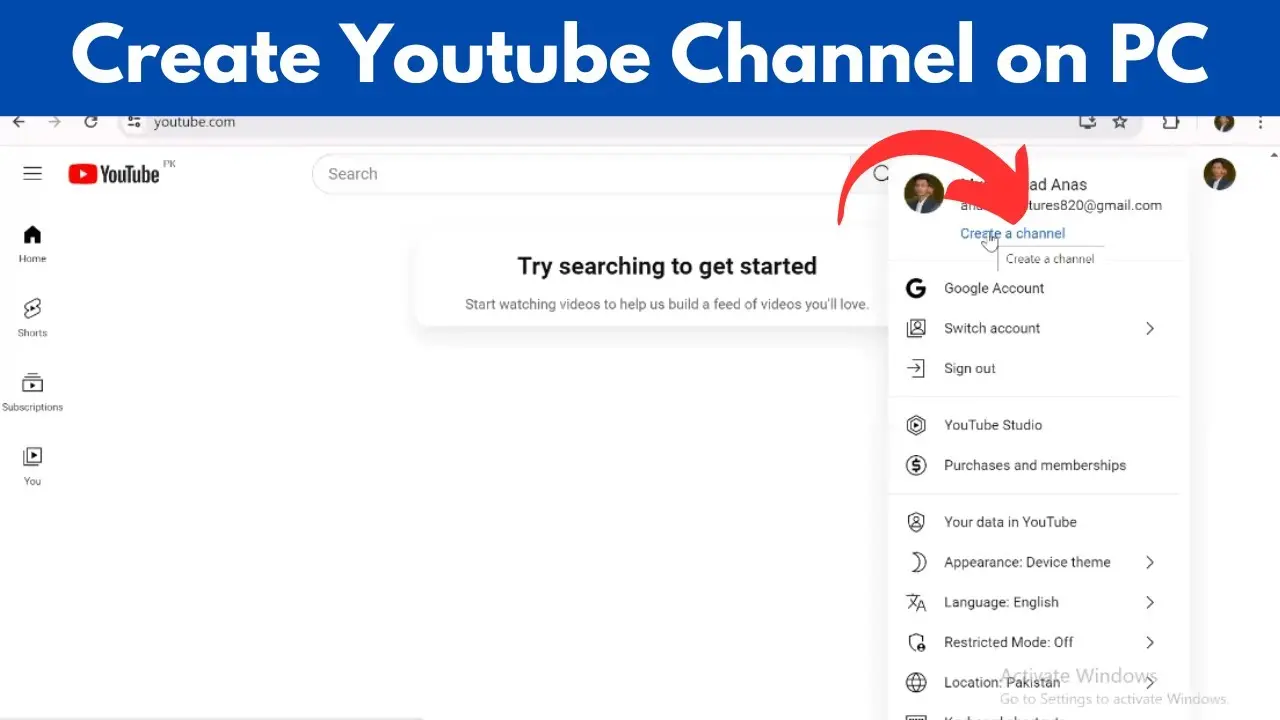
Task: Open Purchases and memberships entry
Action: (1033, 465)
